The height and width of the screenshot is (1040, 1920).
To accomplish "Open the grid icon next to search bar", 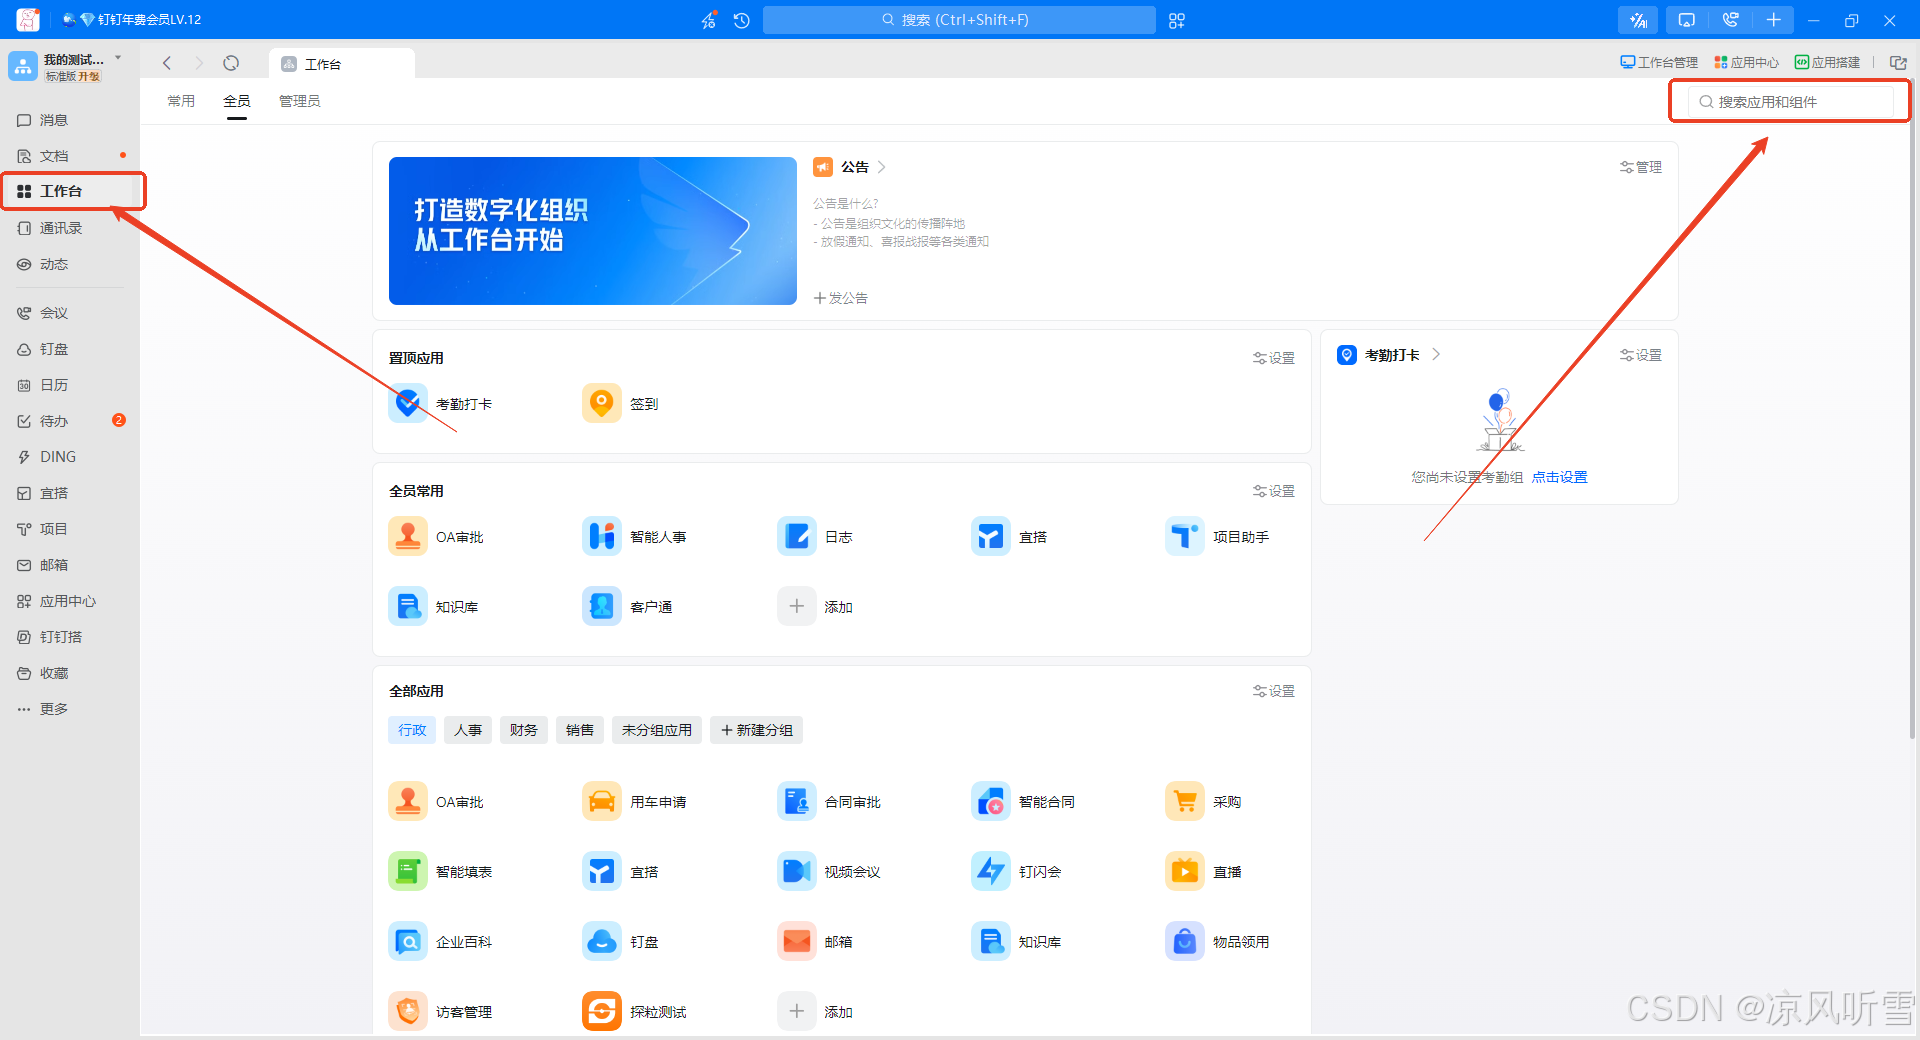I will [1177, 20].
